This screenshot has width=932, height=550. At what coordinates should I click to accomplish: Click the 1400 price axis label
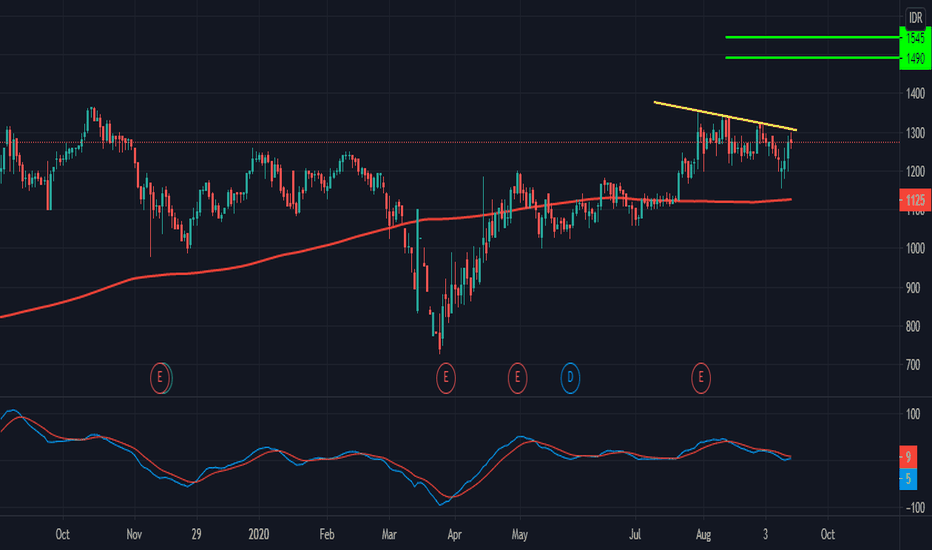click(x=915, y=93)
